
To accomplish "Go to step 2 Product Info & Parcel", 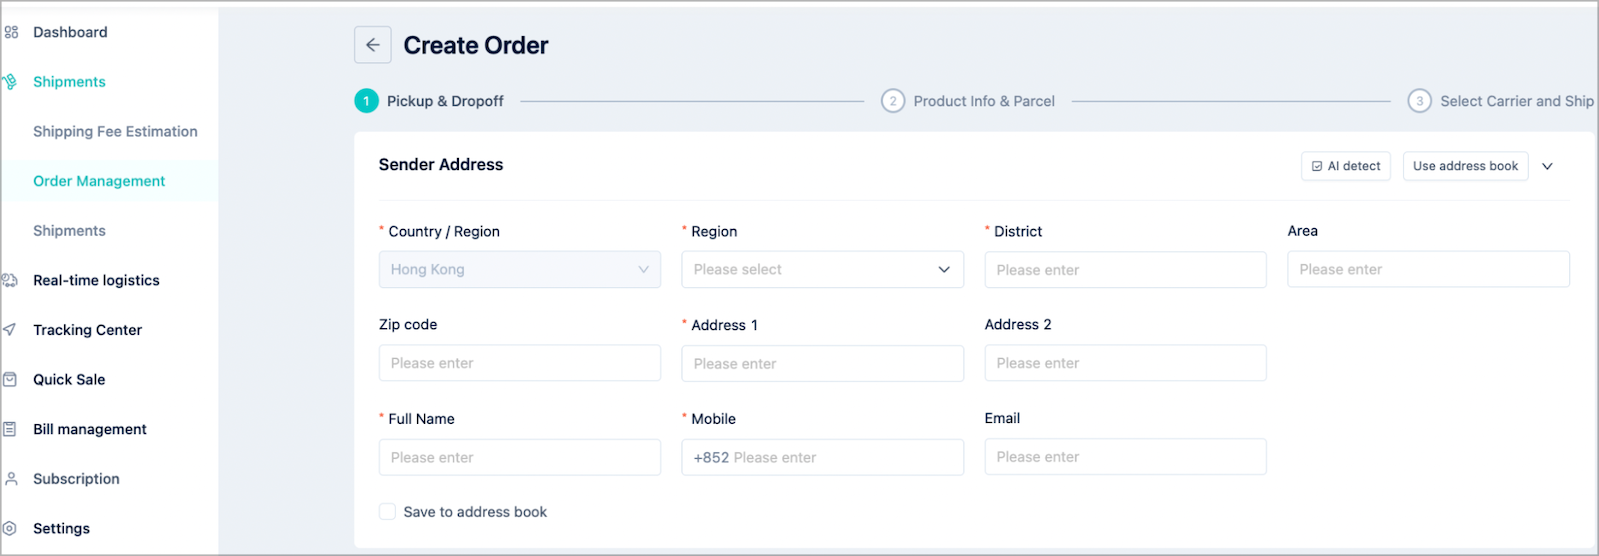I will click(x=968, y=101).
